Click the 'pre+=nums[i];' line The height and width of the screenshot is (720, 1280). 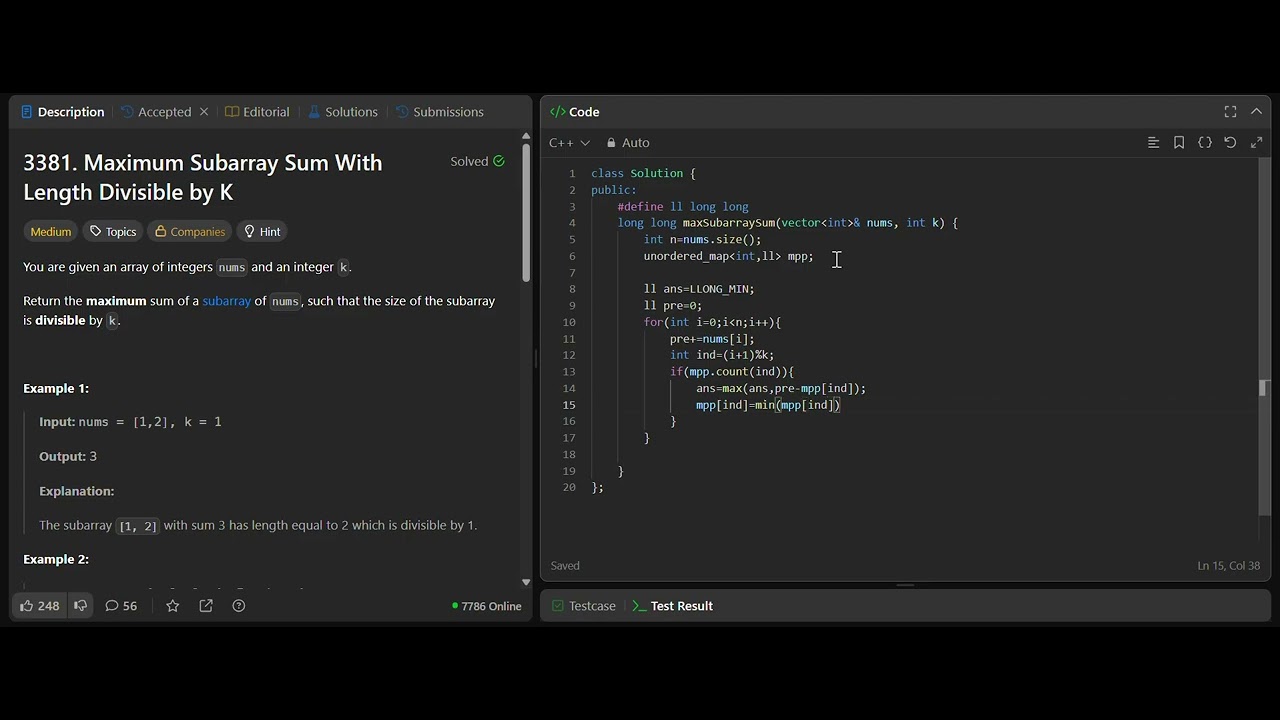click(712, 339)
